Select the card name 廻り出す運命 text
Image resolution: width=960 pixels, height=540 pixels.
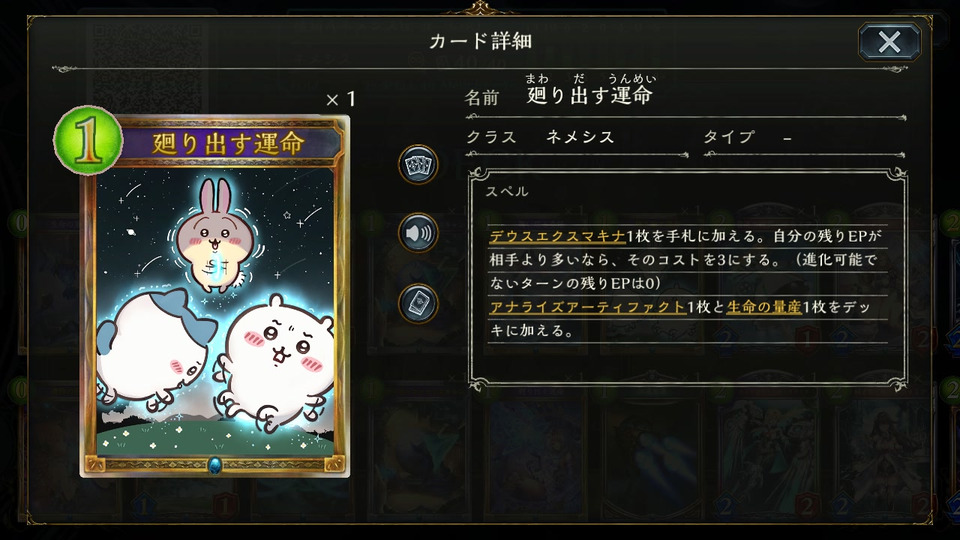tap(590, 95)
